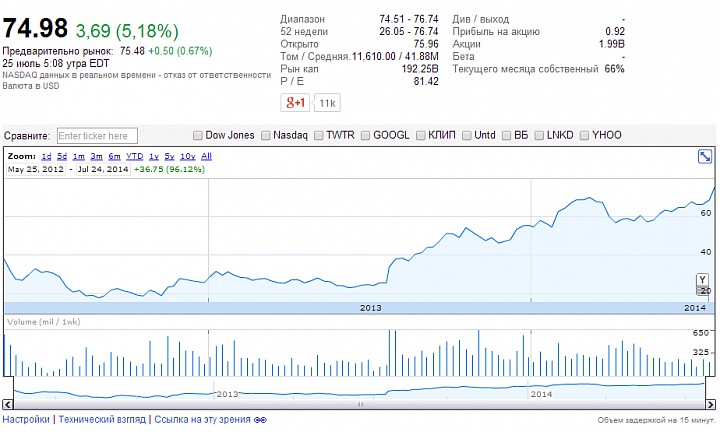Click the 11k share count bubble

(x=327, y=103)
